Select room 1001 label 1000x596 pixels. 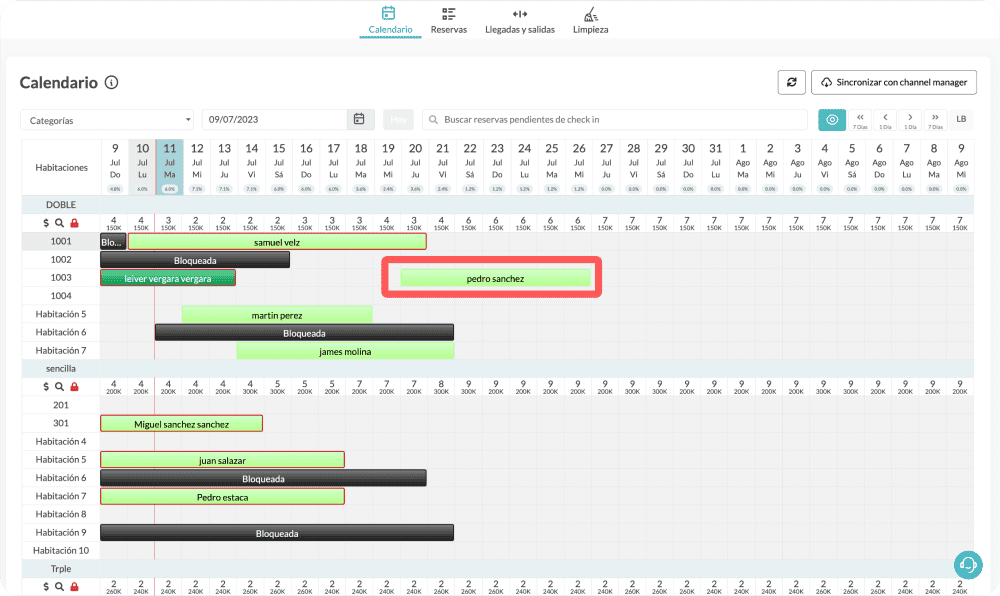pos(61,241)
